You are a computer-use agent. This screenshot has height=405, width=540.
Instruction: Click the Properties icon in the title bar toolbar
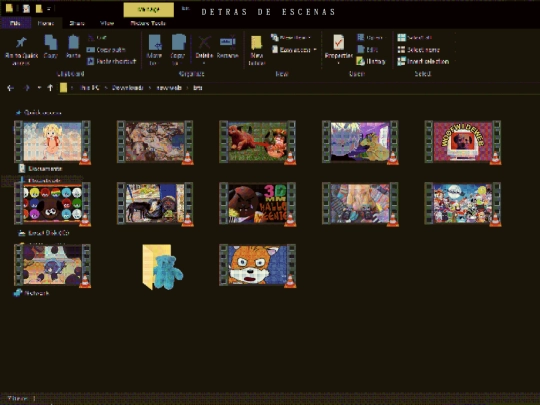pyautogui.click(x=26, y=8)
